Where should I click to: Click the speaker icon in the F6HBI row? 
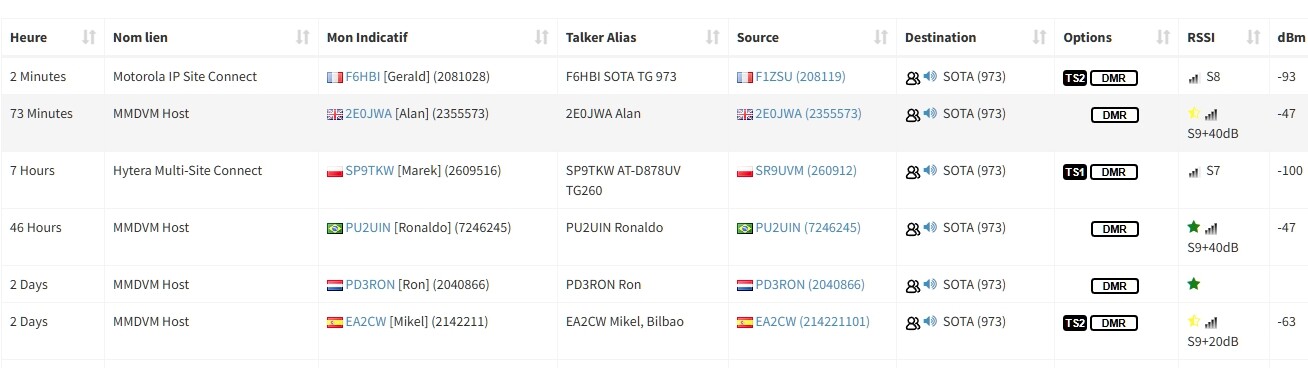coord(930,77)
